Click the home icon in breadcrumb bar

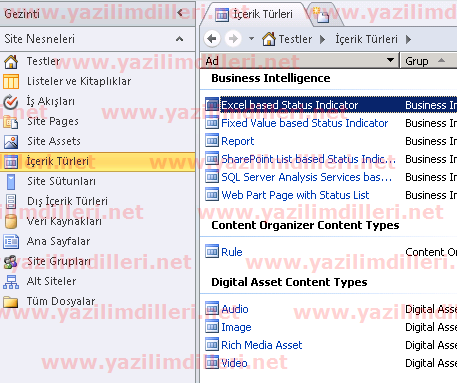coord(269,39)
